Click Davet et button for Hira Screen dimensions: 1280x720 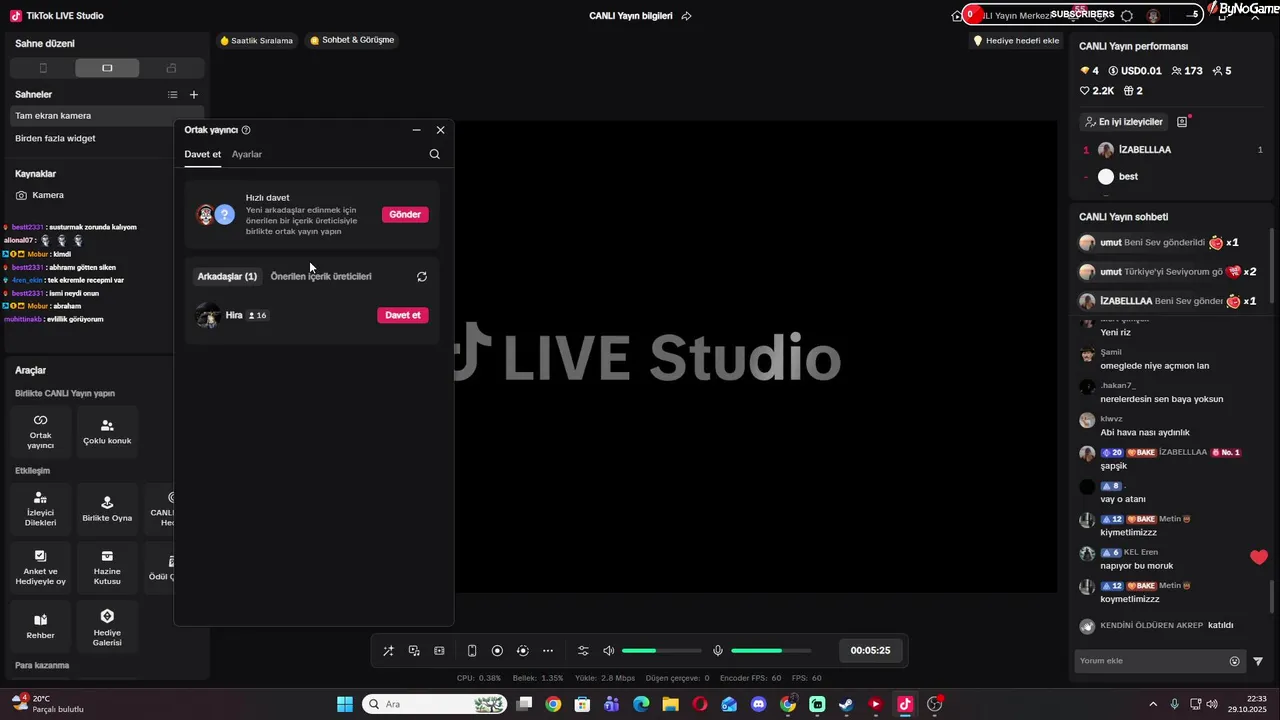point(403,315)
